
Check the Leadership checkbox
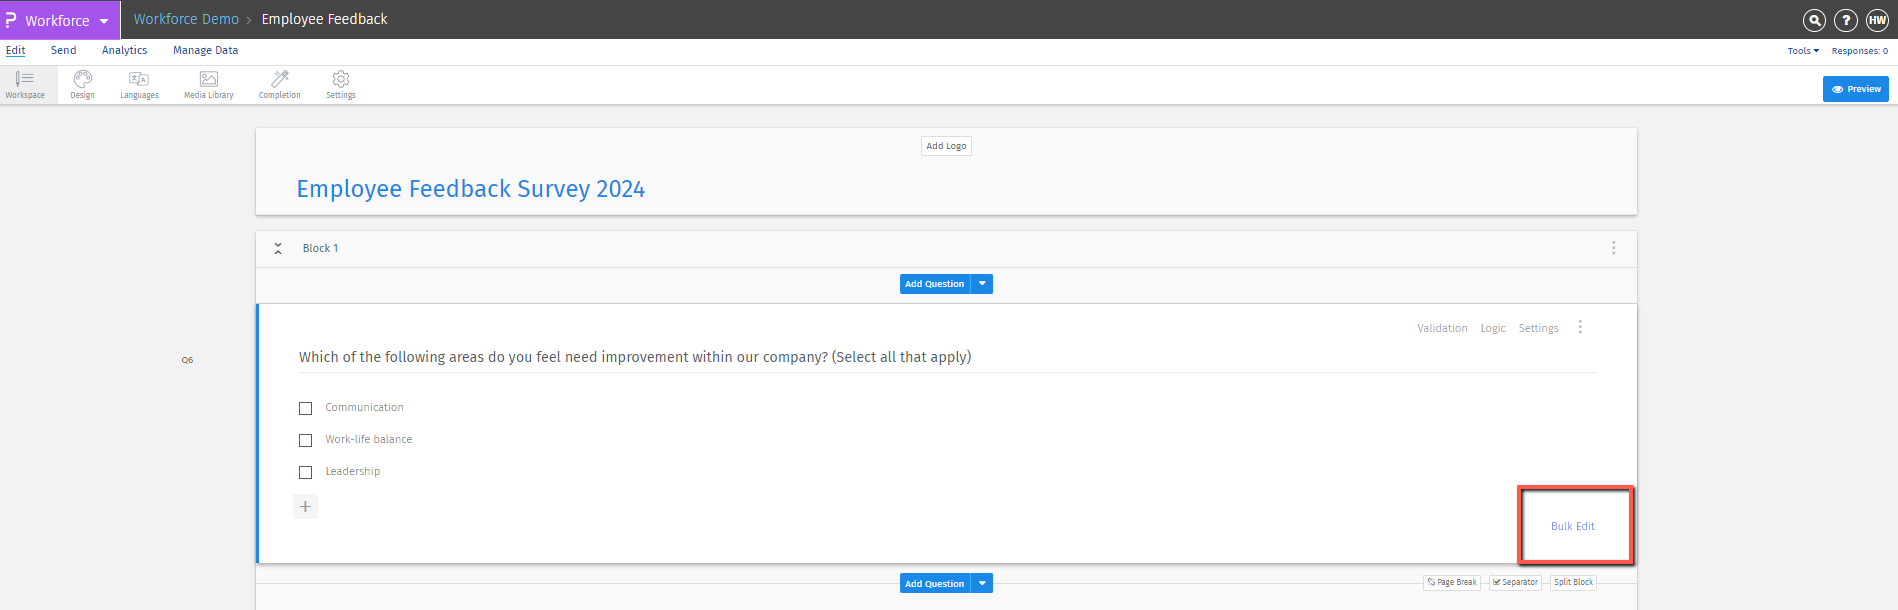[x=306, y=472]
